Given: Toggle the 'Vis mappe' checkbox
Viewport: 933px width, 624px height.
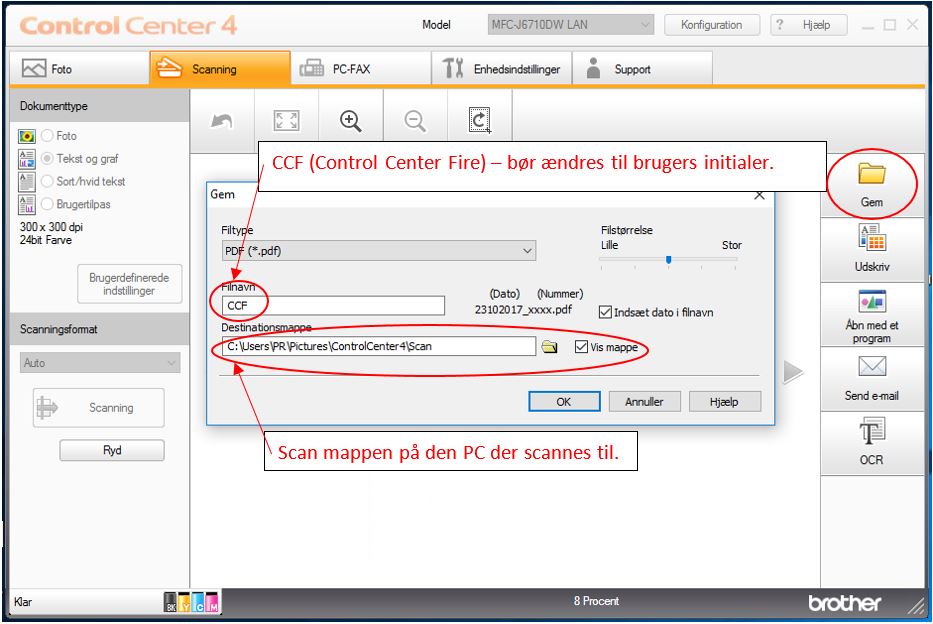Looking at the screenshot, I should click(581, 347).
